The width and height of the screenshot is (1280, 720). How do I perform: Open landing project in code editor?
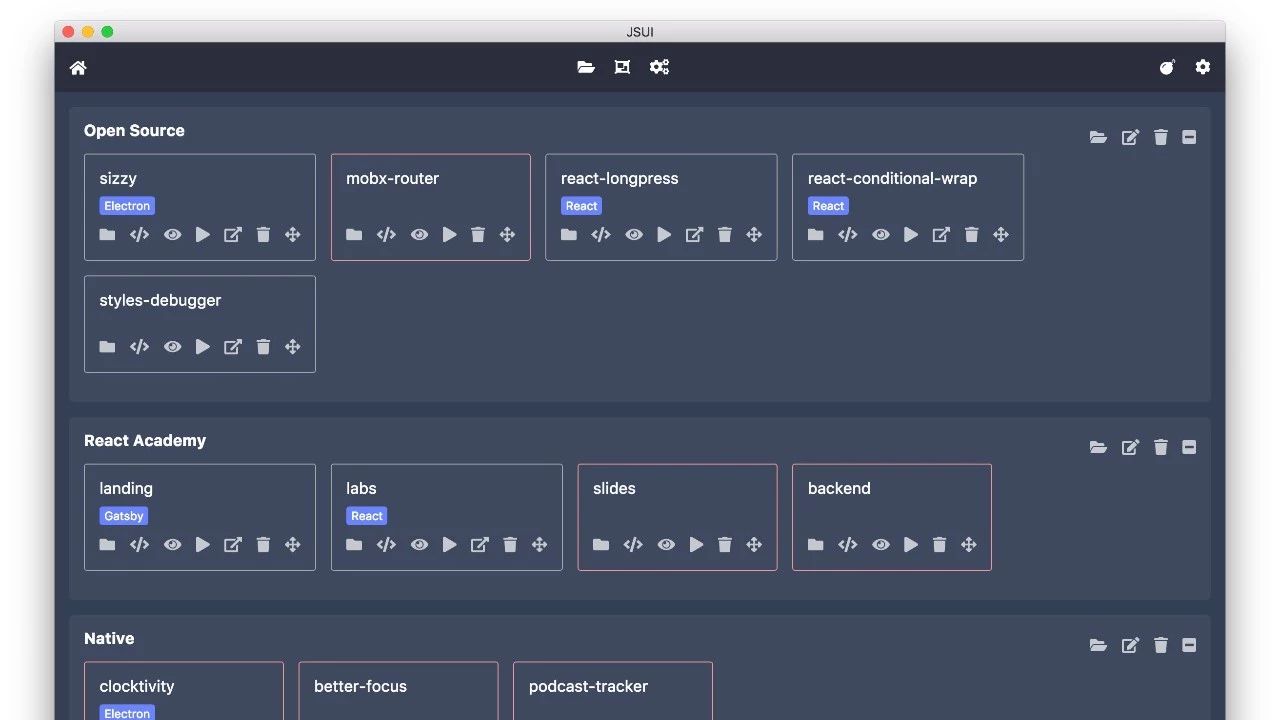point(139,544)
